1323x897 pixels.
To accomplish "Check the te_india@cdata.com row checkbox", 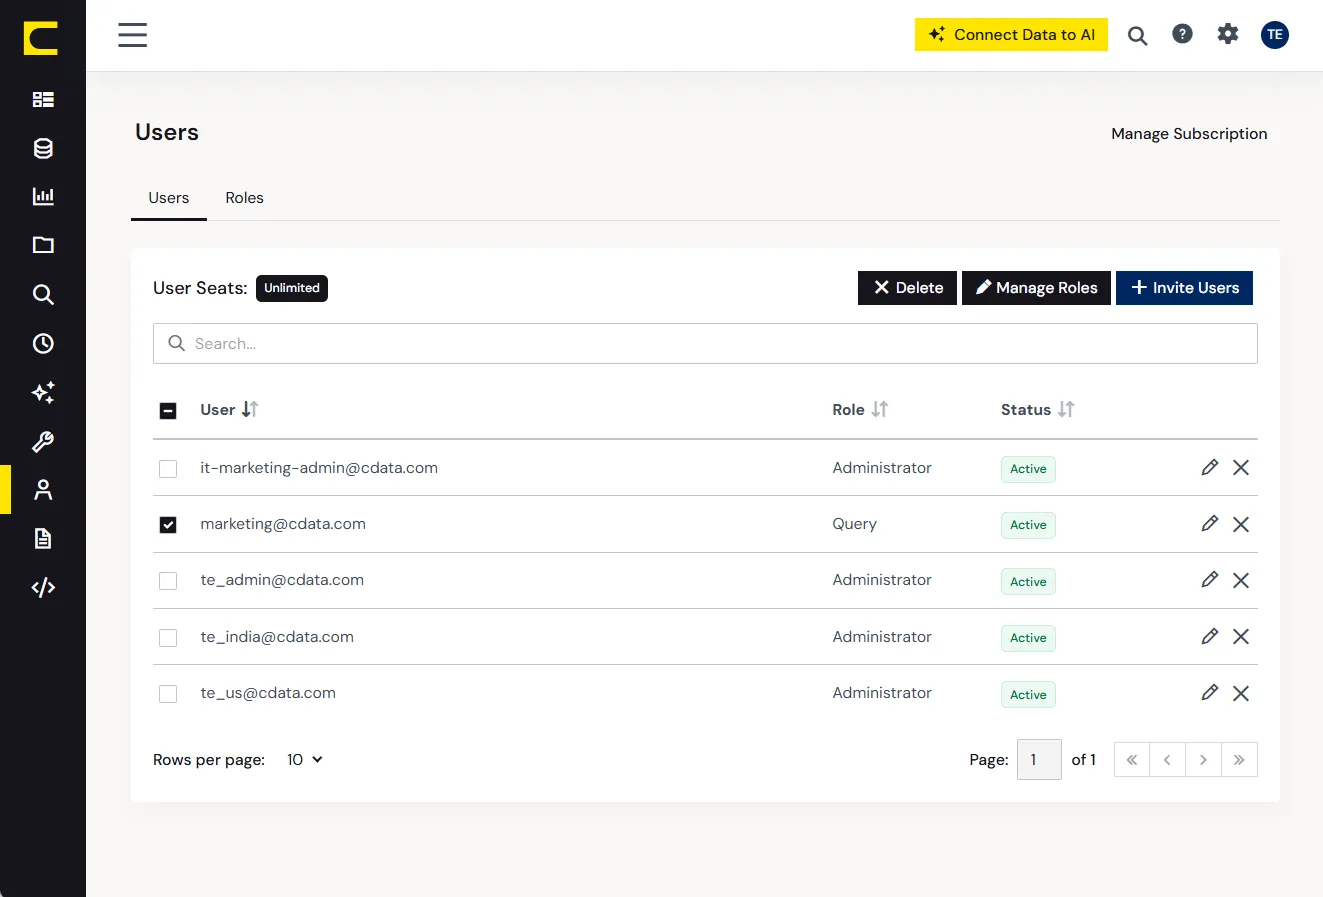I will (x=168, y=637).
